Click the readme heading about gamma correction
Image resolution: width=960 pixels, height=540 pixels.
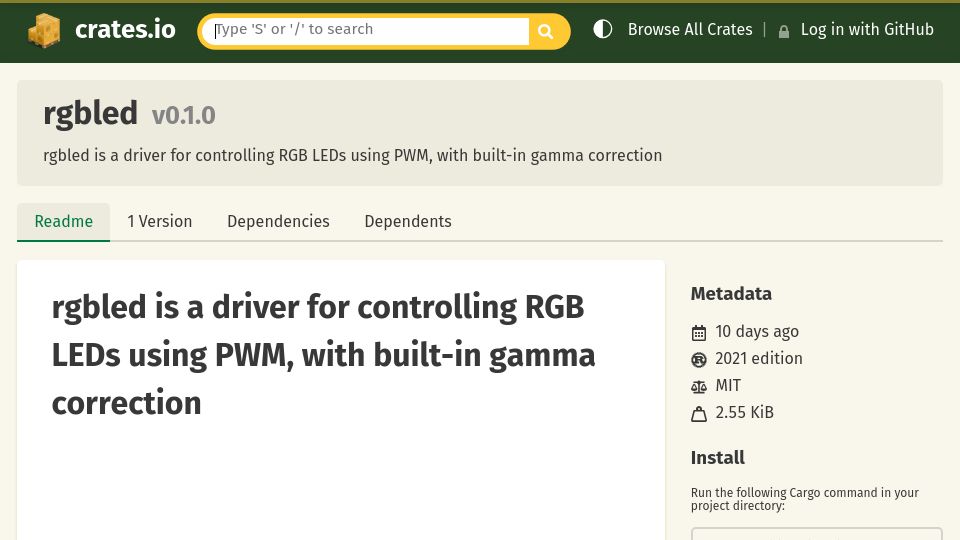[323, 355]
